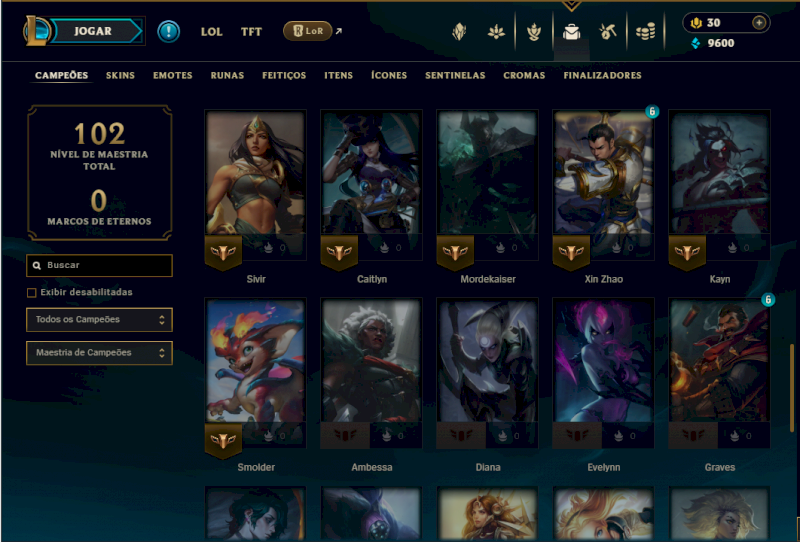The width and height of the screenshot is (800, 542).
Task: Click Sivir's mastery crest emblem
Action: click(x=223, y=252)
